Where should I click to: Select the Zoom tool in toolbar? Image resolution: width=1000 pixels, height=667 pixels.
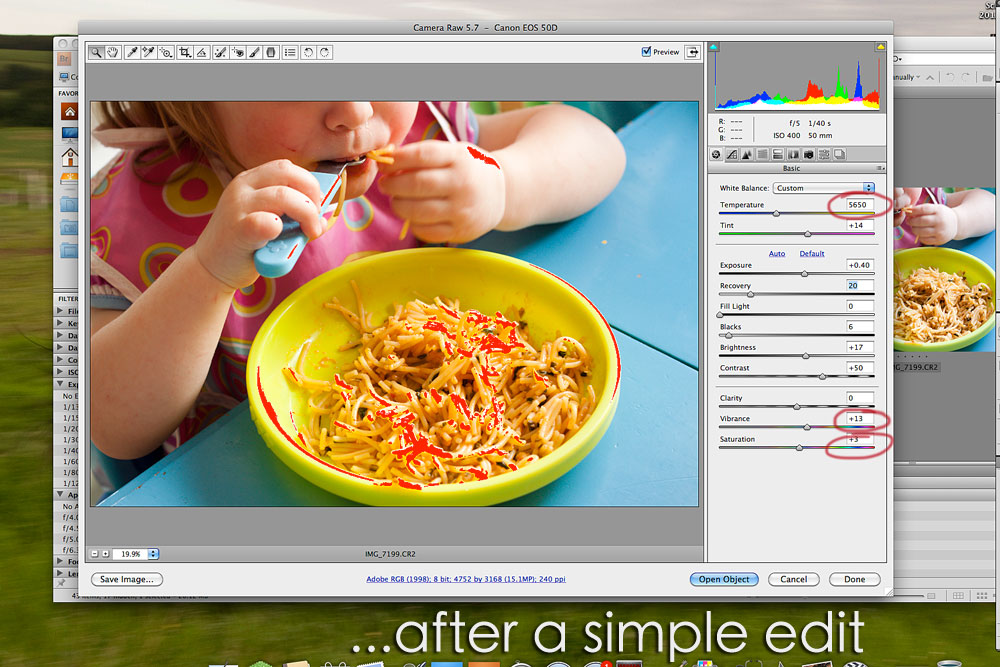[x=97, y=52]
